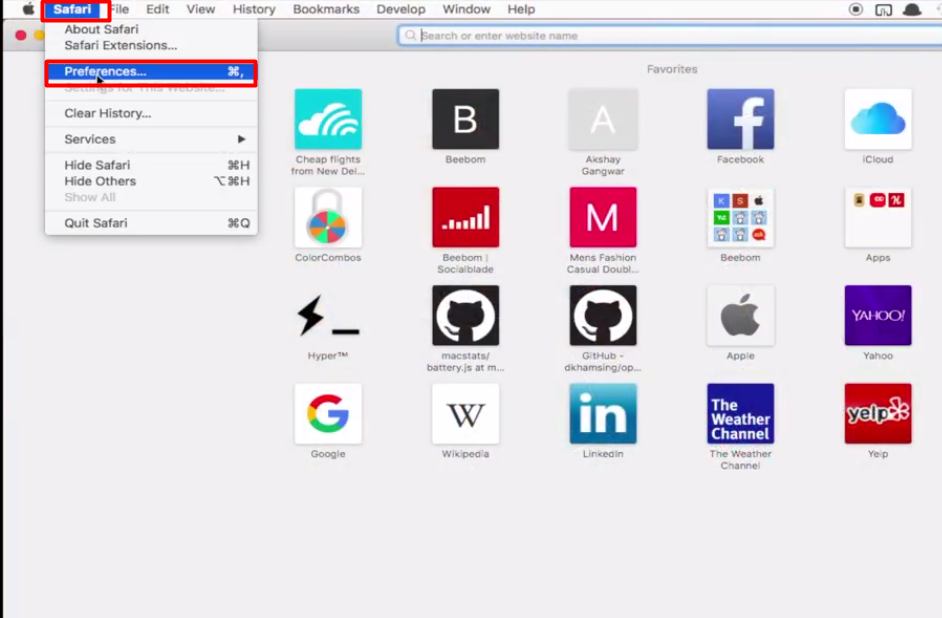Screen dimensions: 942x618
Task: Click the screen recording icon in the menu bar
Action: tap(855, 9)
